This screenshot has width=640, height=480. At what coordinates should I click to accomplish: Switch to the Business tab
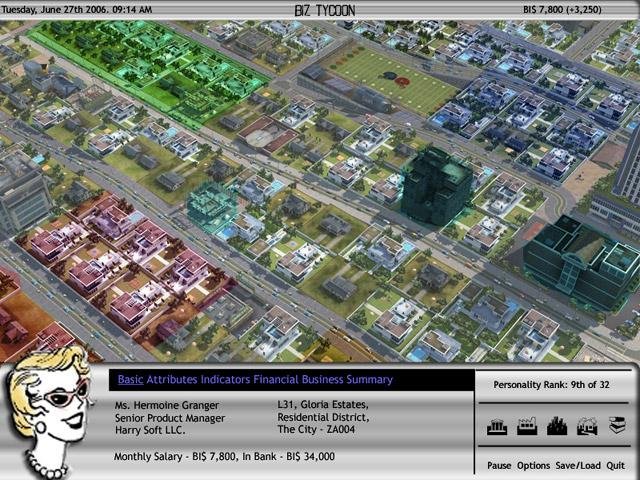322,380
